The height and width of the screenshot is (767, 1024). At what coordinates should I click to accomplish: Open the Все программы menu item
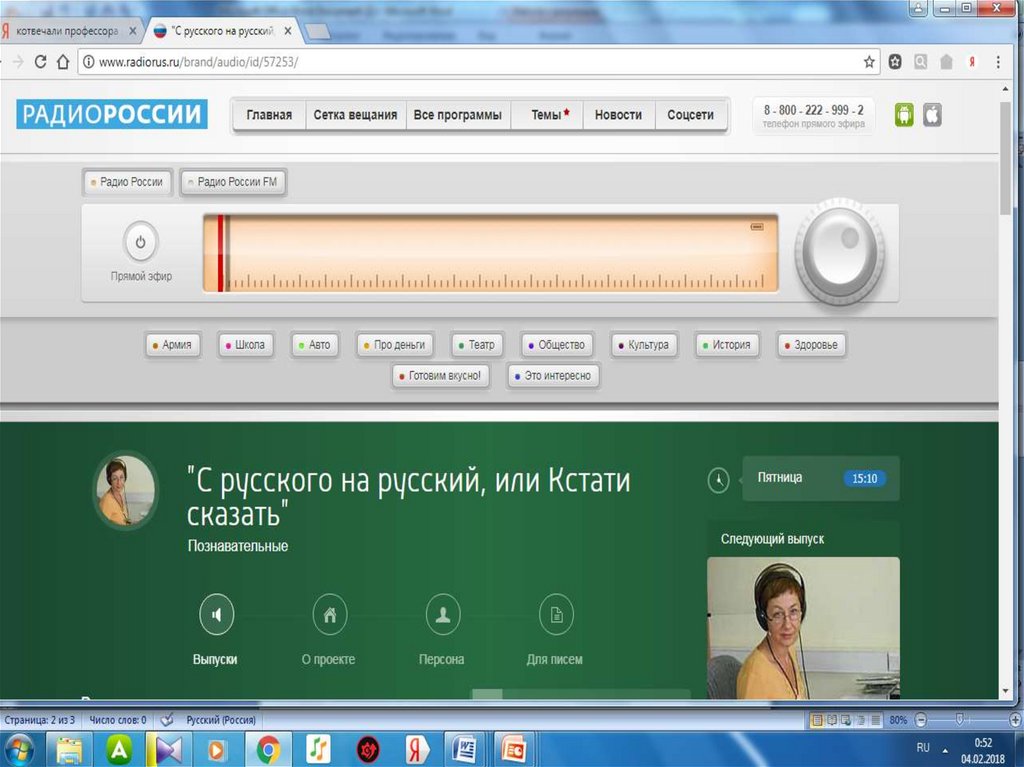458,115
